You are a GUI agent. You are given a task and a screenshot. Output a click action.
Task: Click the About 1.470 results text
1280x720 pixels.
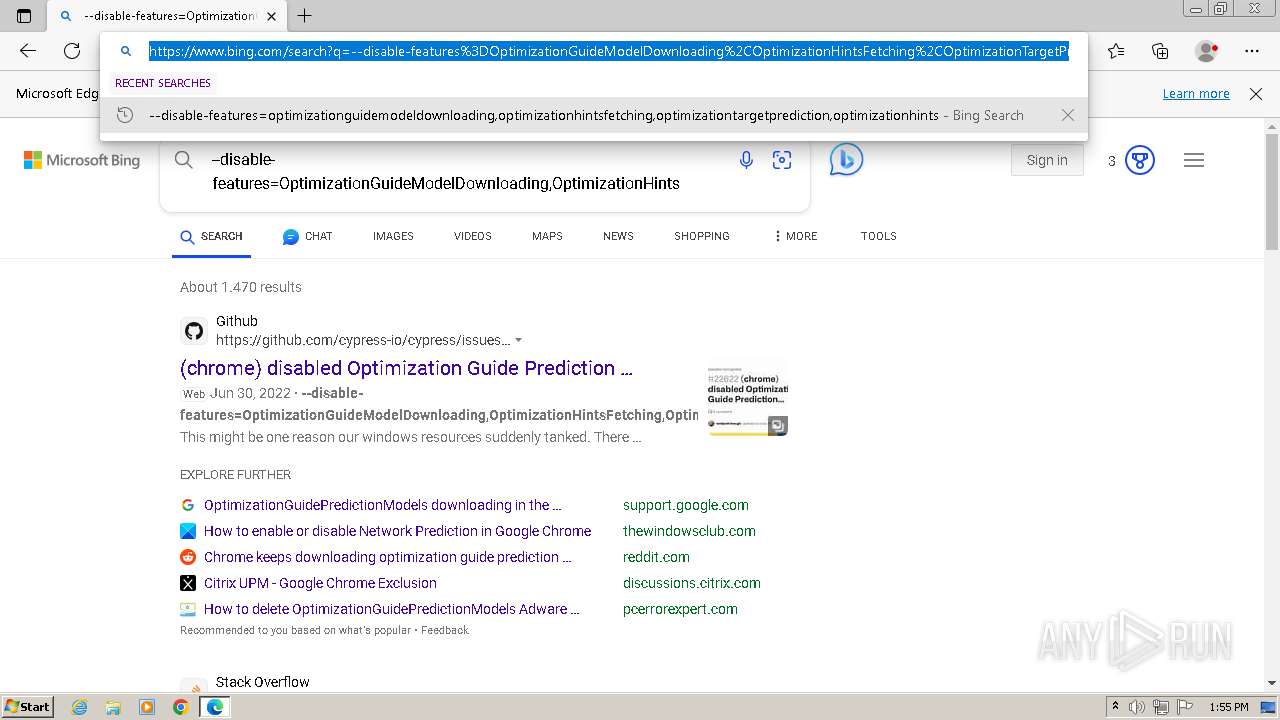tap(241, 287)
